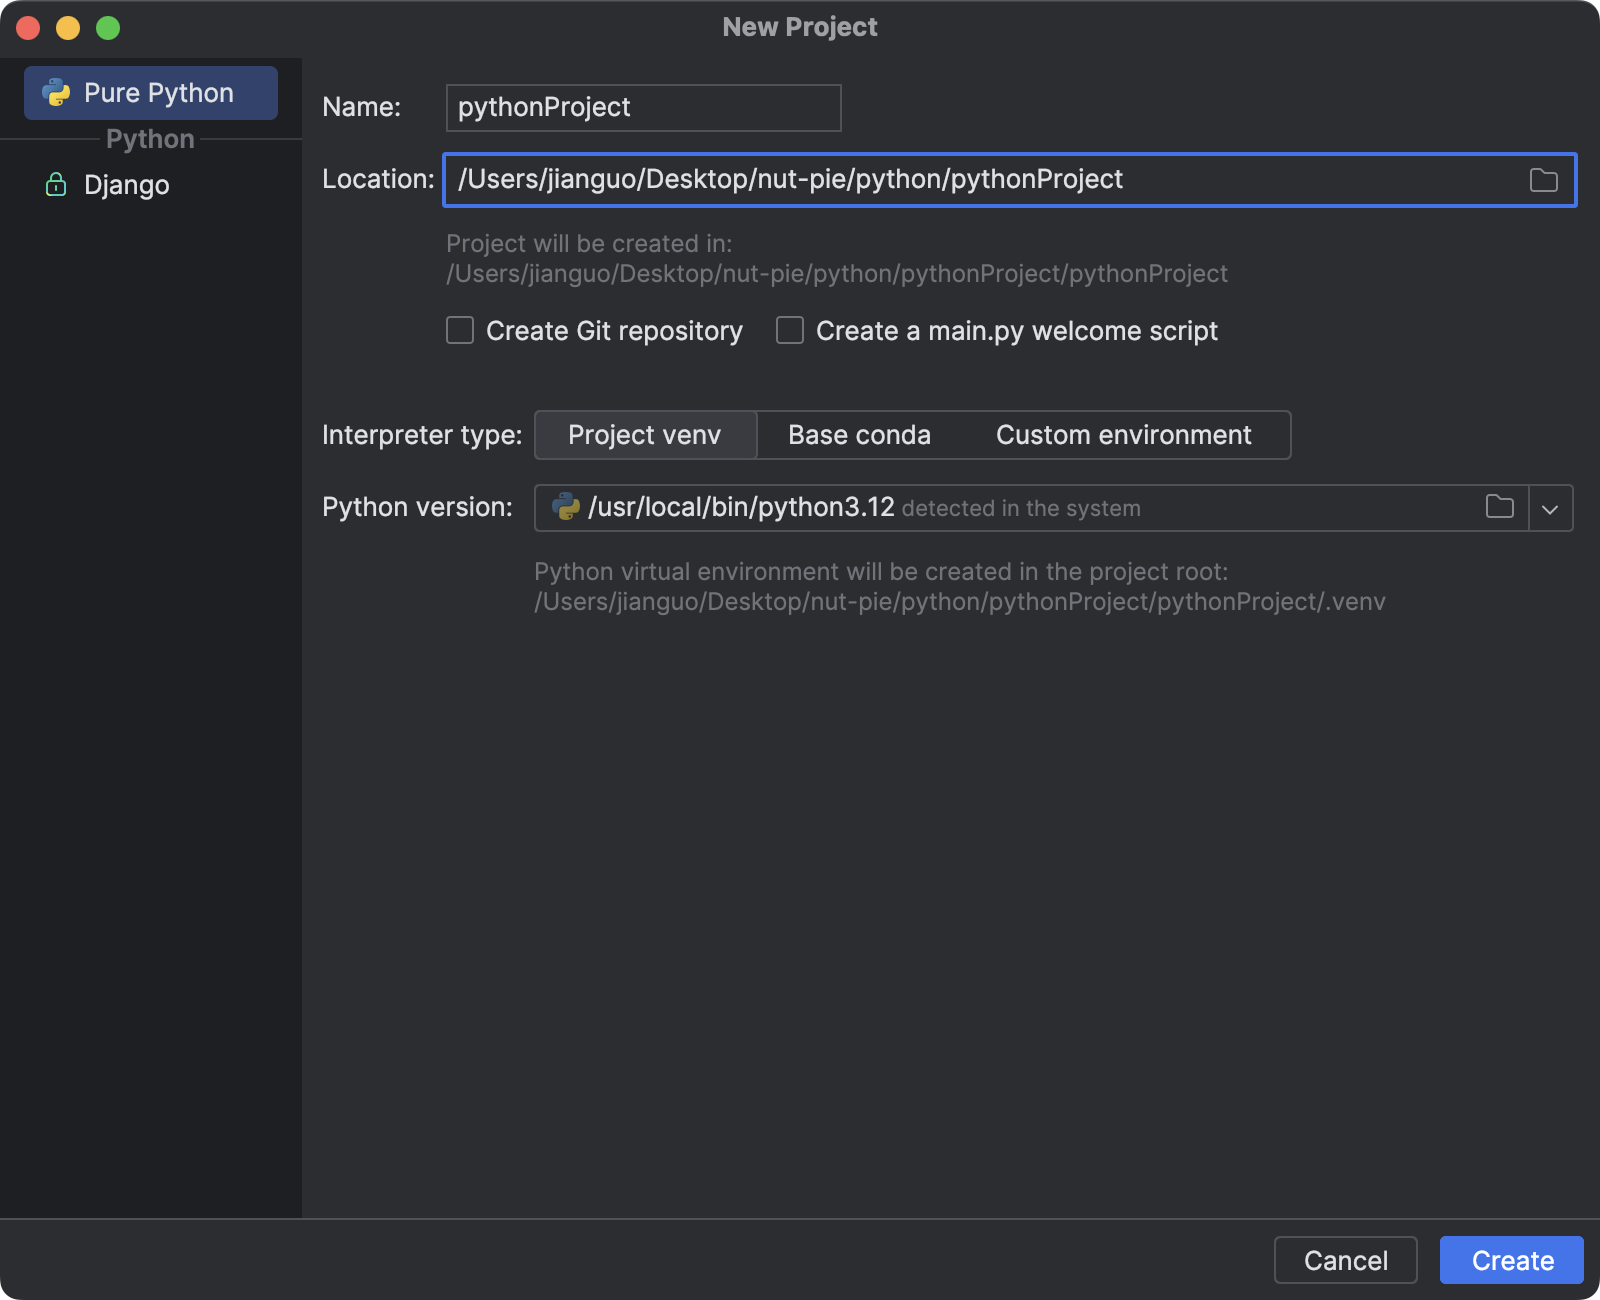Browse for Python interpreter via folder icon
The height and width of the screenshot is (1300, 1600).
pyautogui.click(x=1500, y=507)
